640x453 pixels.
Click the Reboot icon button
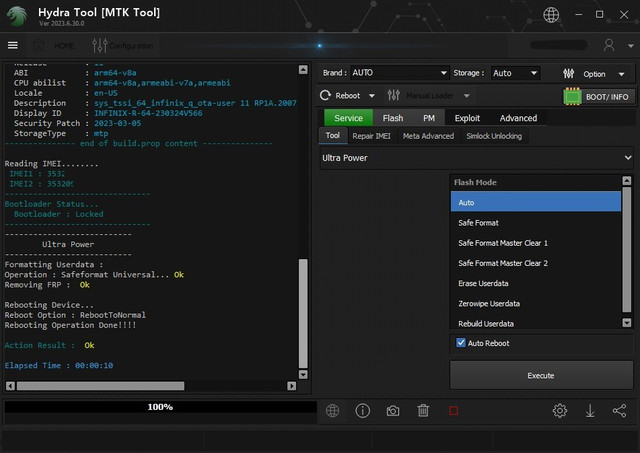(325, 95)
